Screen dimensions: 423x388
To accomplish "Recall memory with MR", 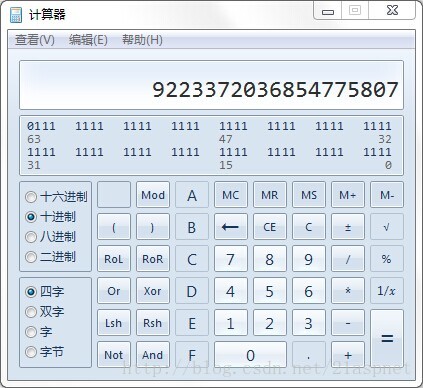I will (x=270, y=195).
